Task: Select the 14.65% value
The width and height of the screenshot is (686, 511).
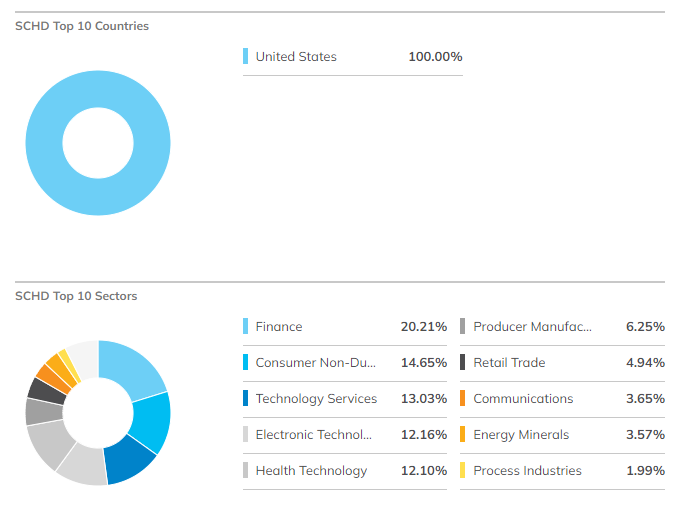Action: (424, 363)
